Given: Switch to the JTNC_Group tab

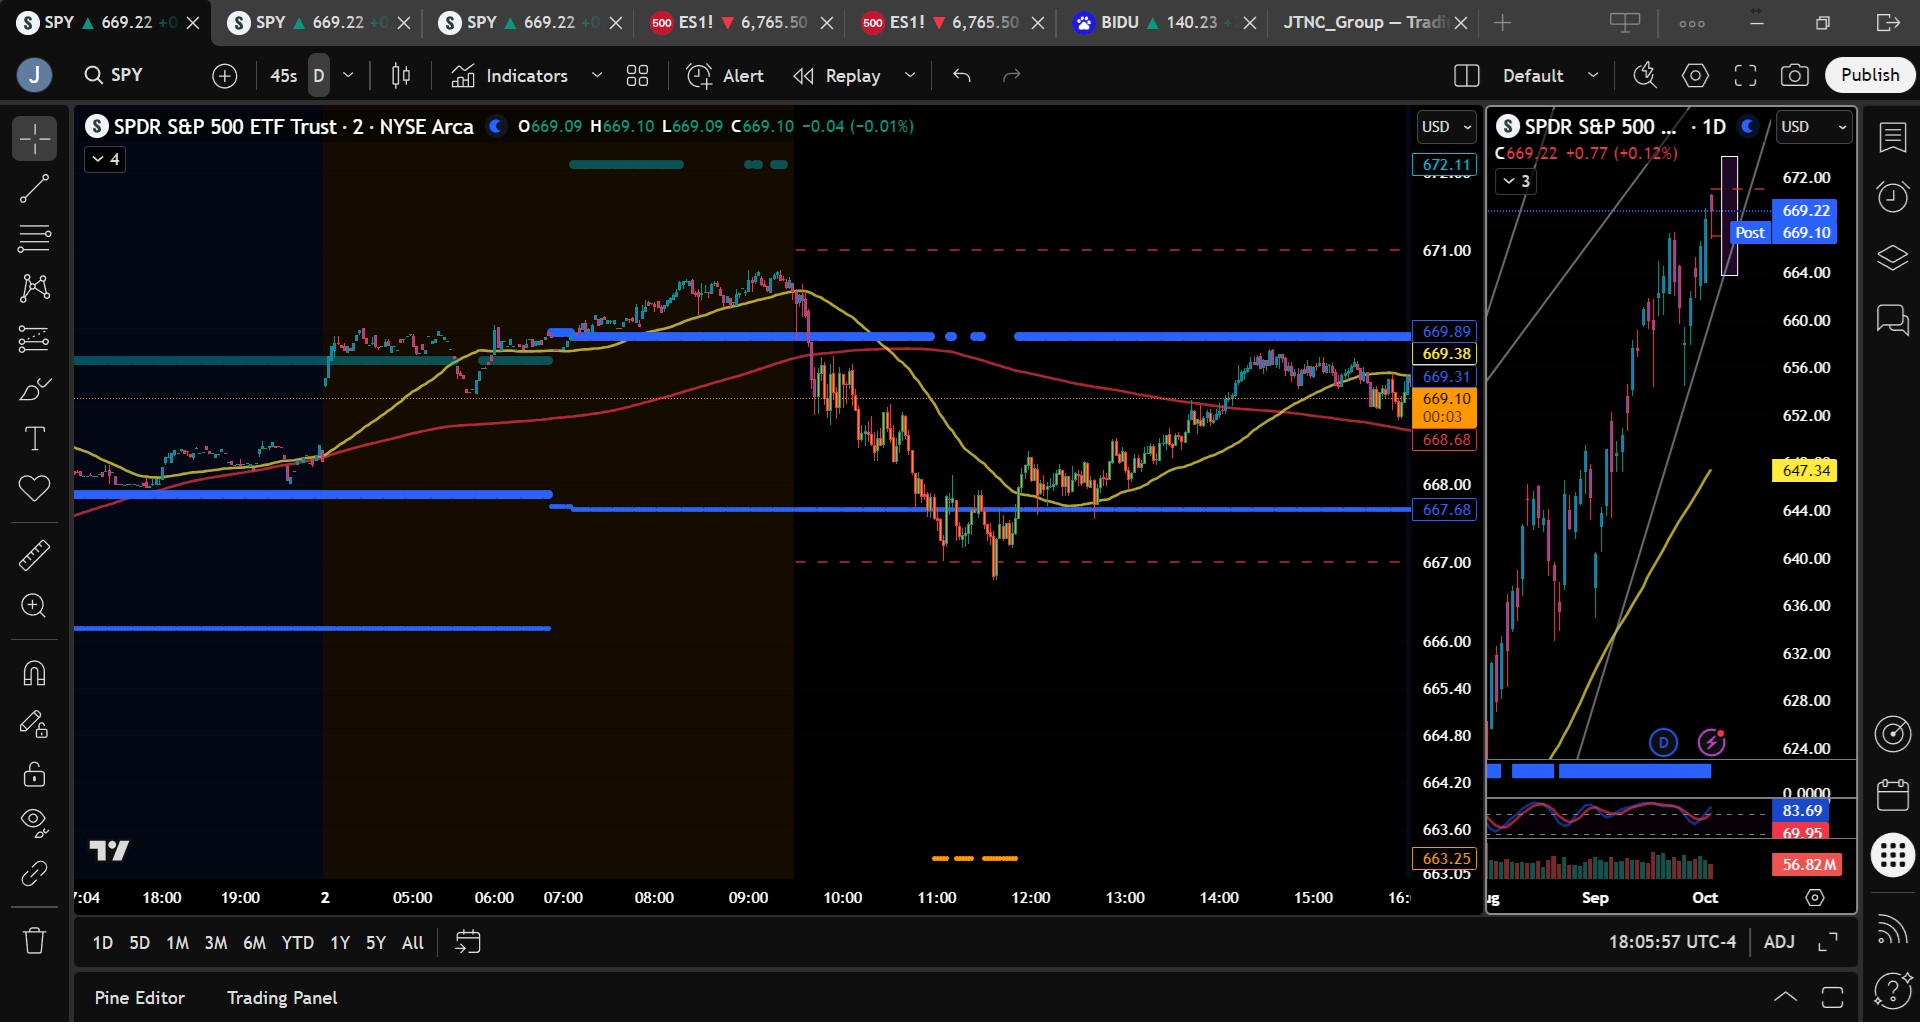Looking at the screenshot, I should (x=1365, y=22).
